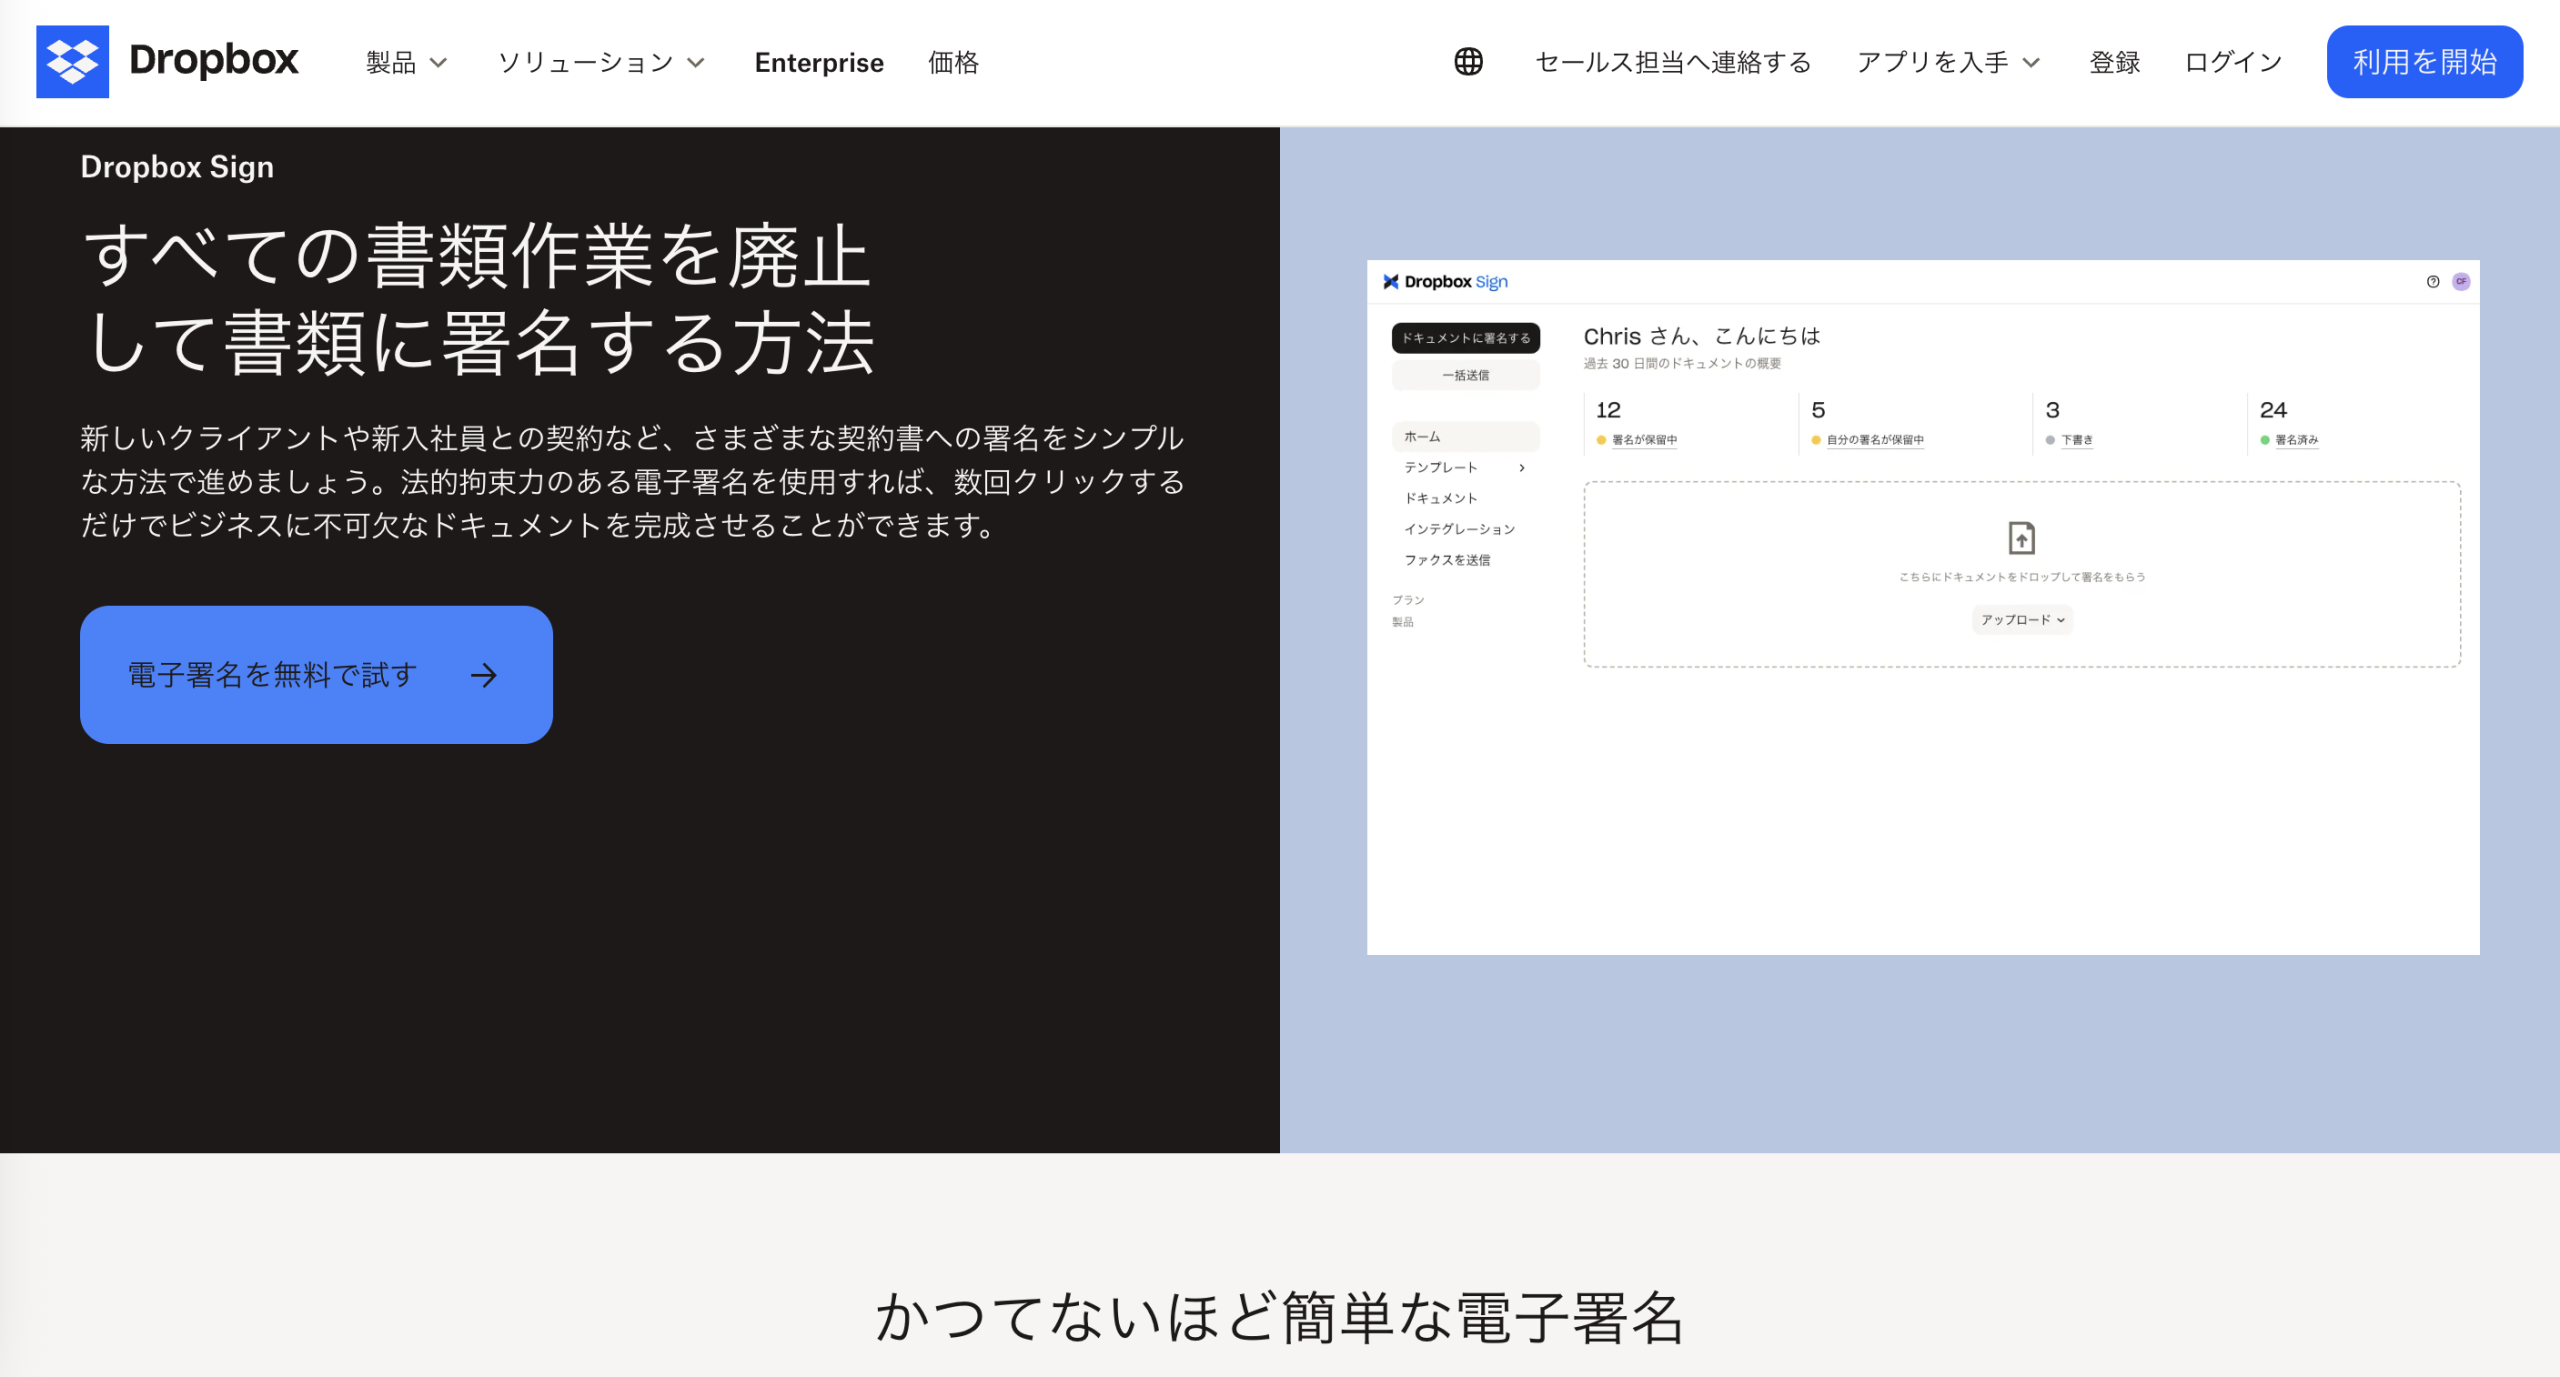Click the Dropbox logo in the top navigation
This screenshot has width=2560, height=1377.
pyautogui.click(x=167, y=61)
